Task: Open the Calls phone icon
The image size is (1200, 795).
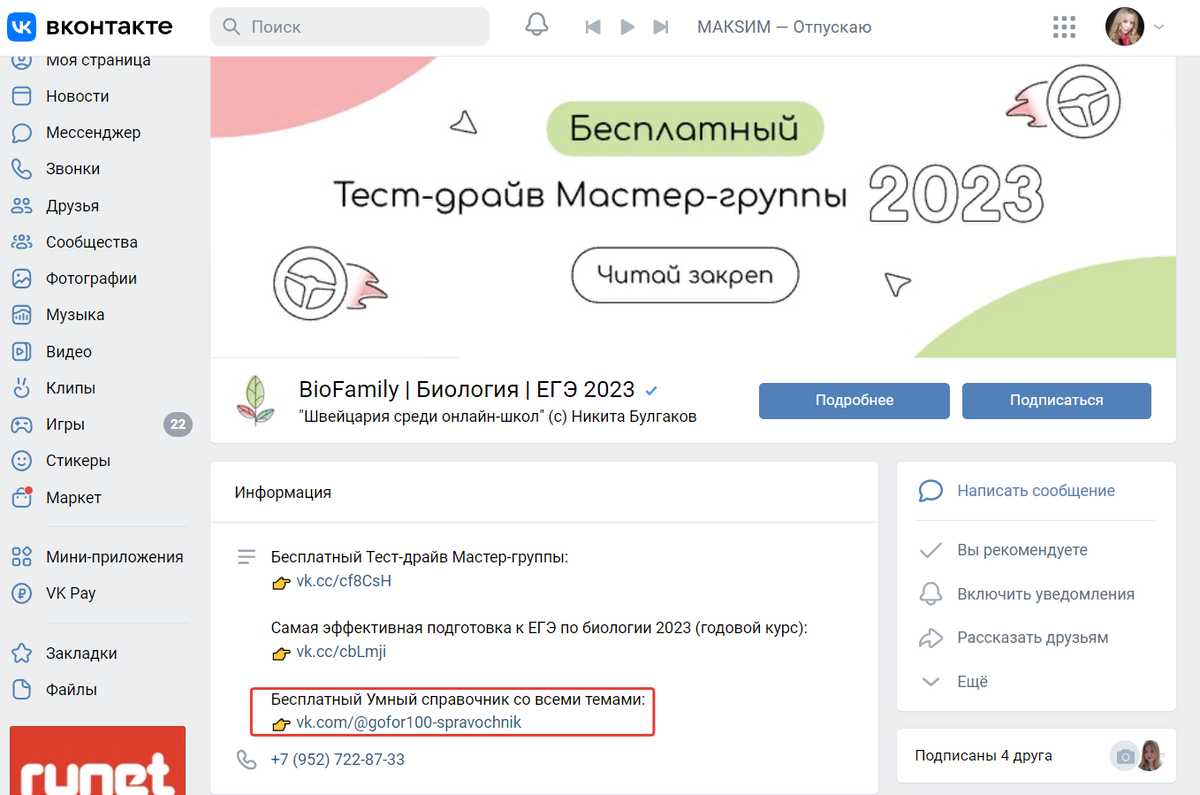Action: click(21, 169)
